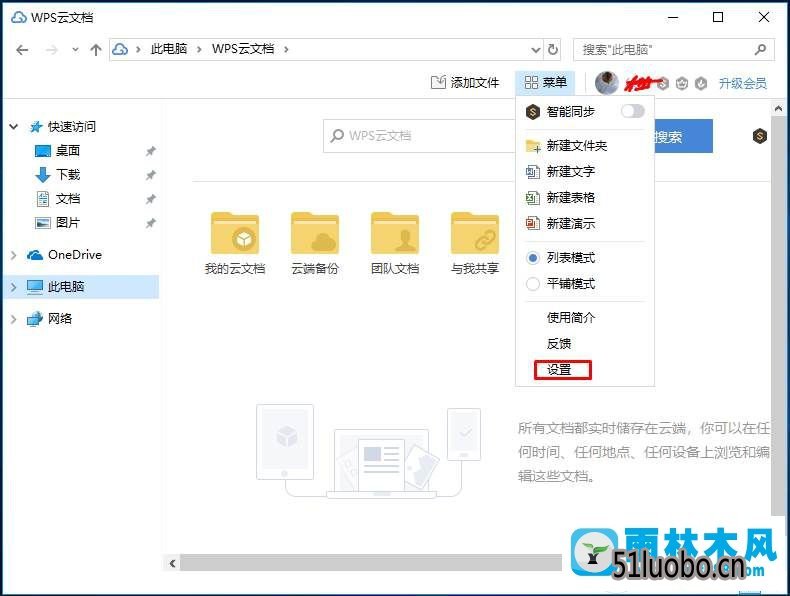Open 设置 from the menu
The width and height of the screenshot is (790, 596).
click(559, 370)
